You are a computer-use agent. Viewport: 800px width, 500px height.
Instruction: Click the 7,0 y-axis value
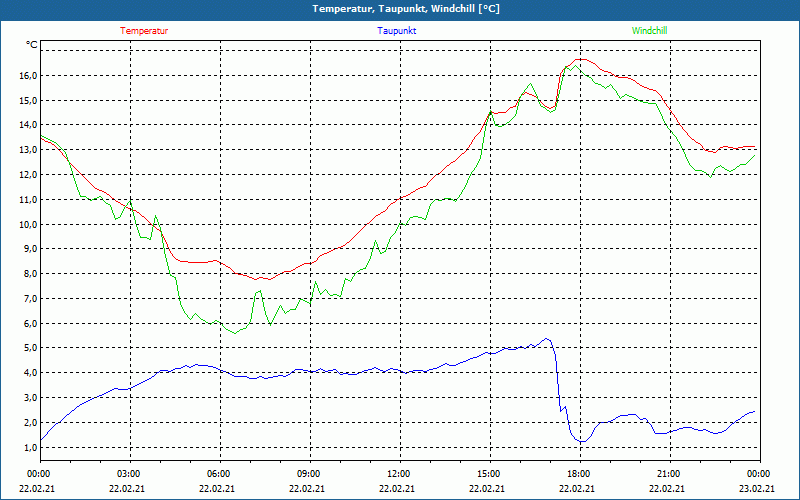tap(31, 299)
